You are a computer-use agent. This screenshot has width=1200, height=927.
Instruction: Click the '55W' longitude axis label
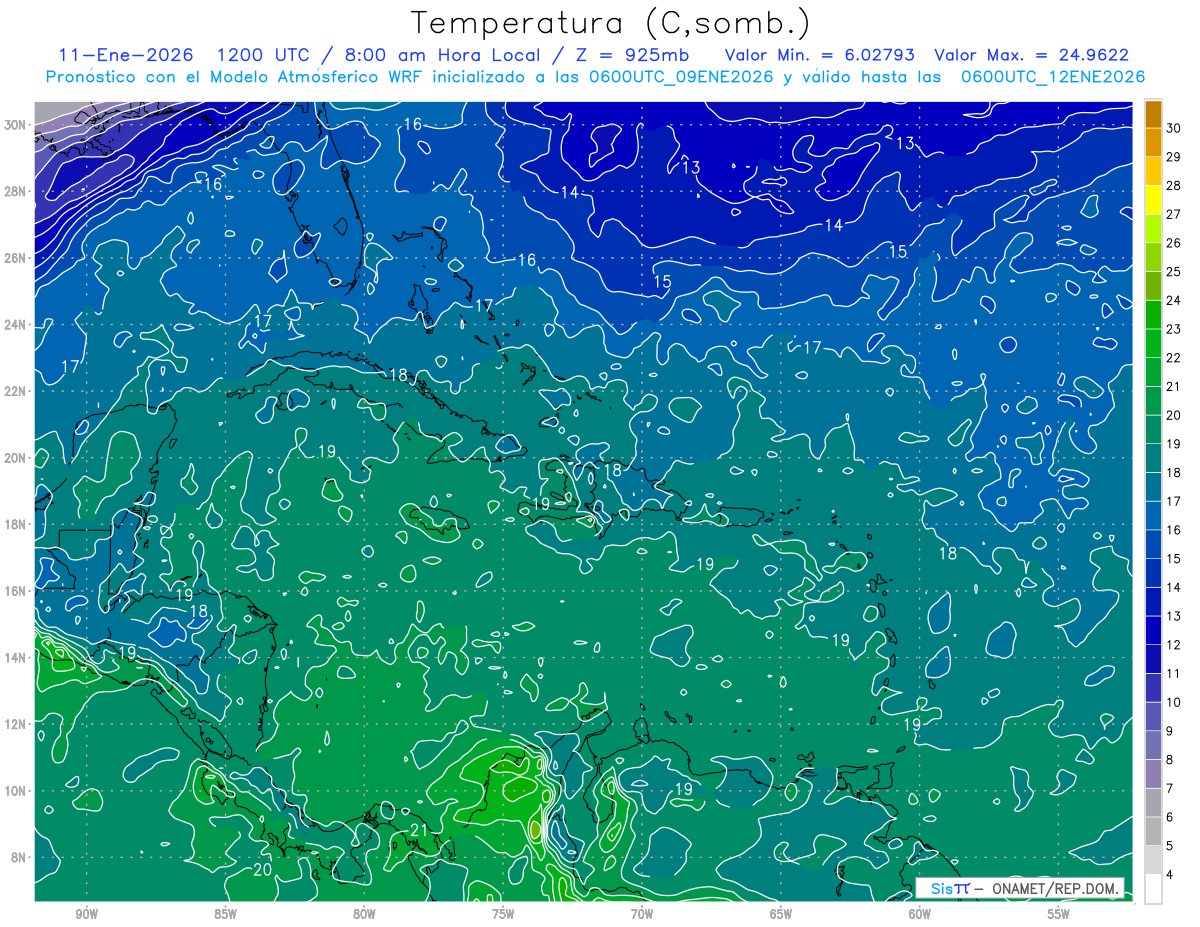pyautogui.click(x=1059, y=914)
